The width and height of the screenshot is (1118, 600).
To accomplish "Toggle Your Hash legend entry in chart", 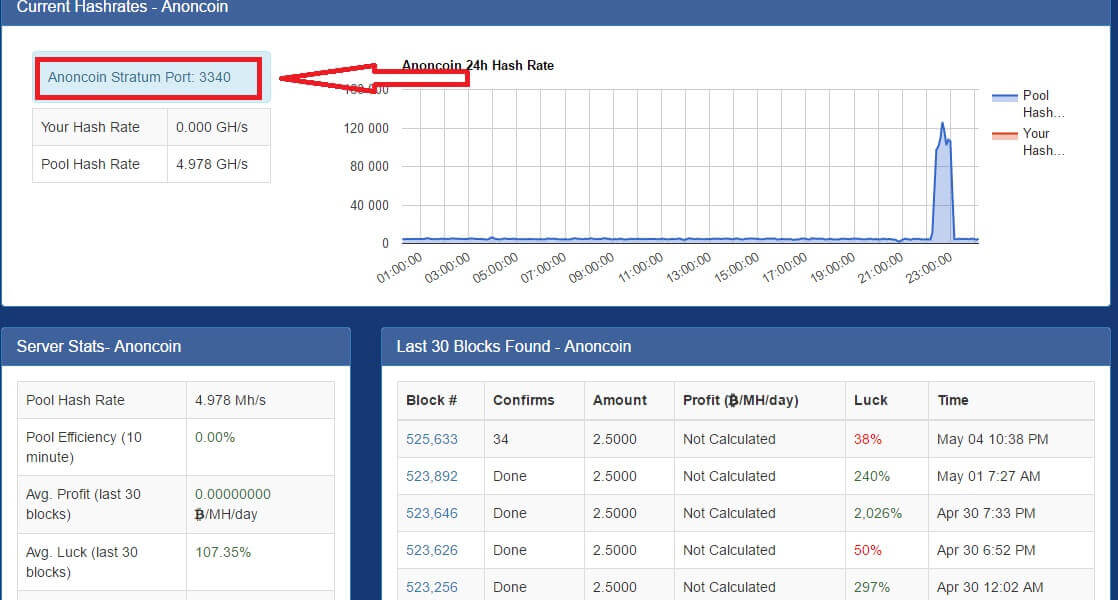I will point(1029,142).
